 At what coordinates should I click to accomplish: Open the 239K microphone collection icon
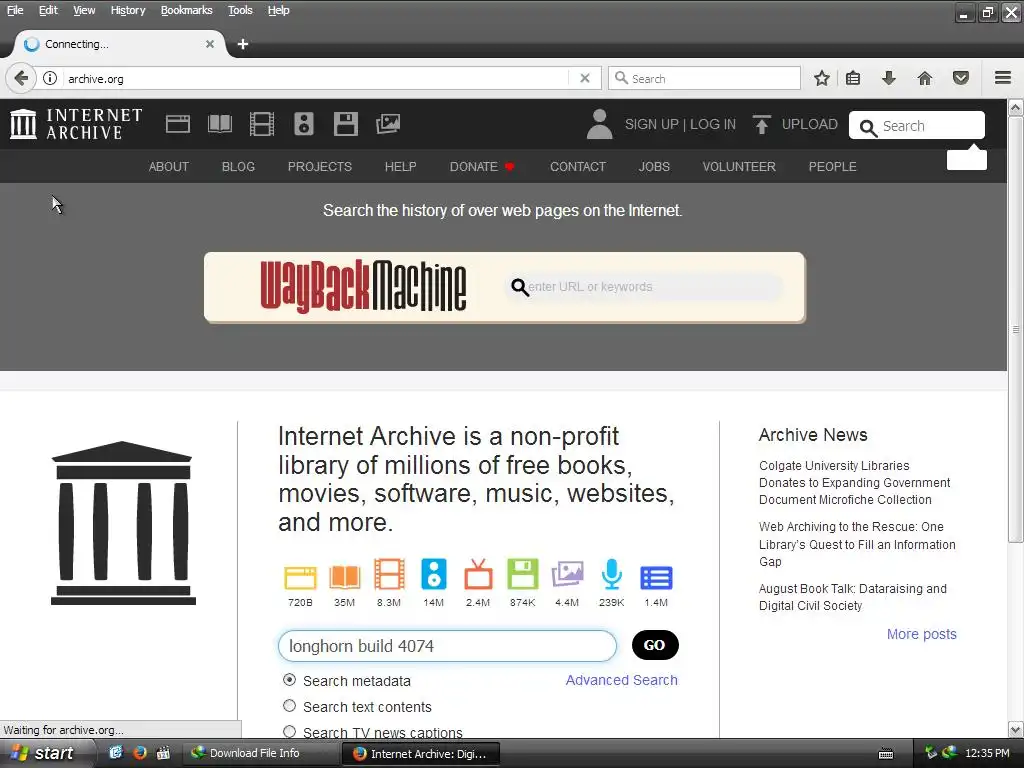pos(611,575)
